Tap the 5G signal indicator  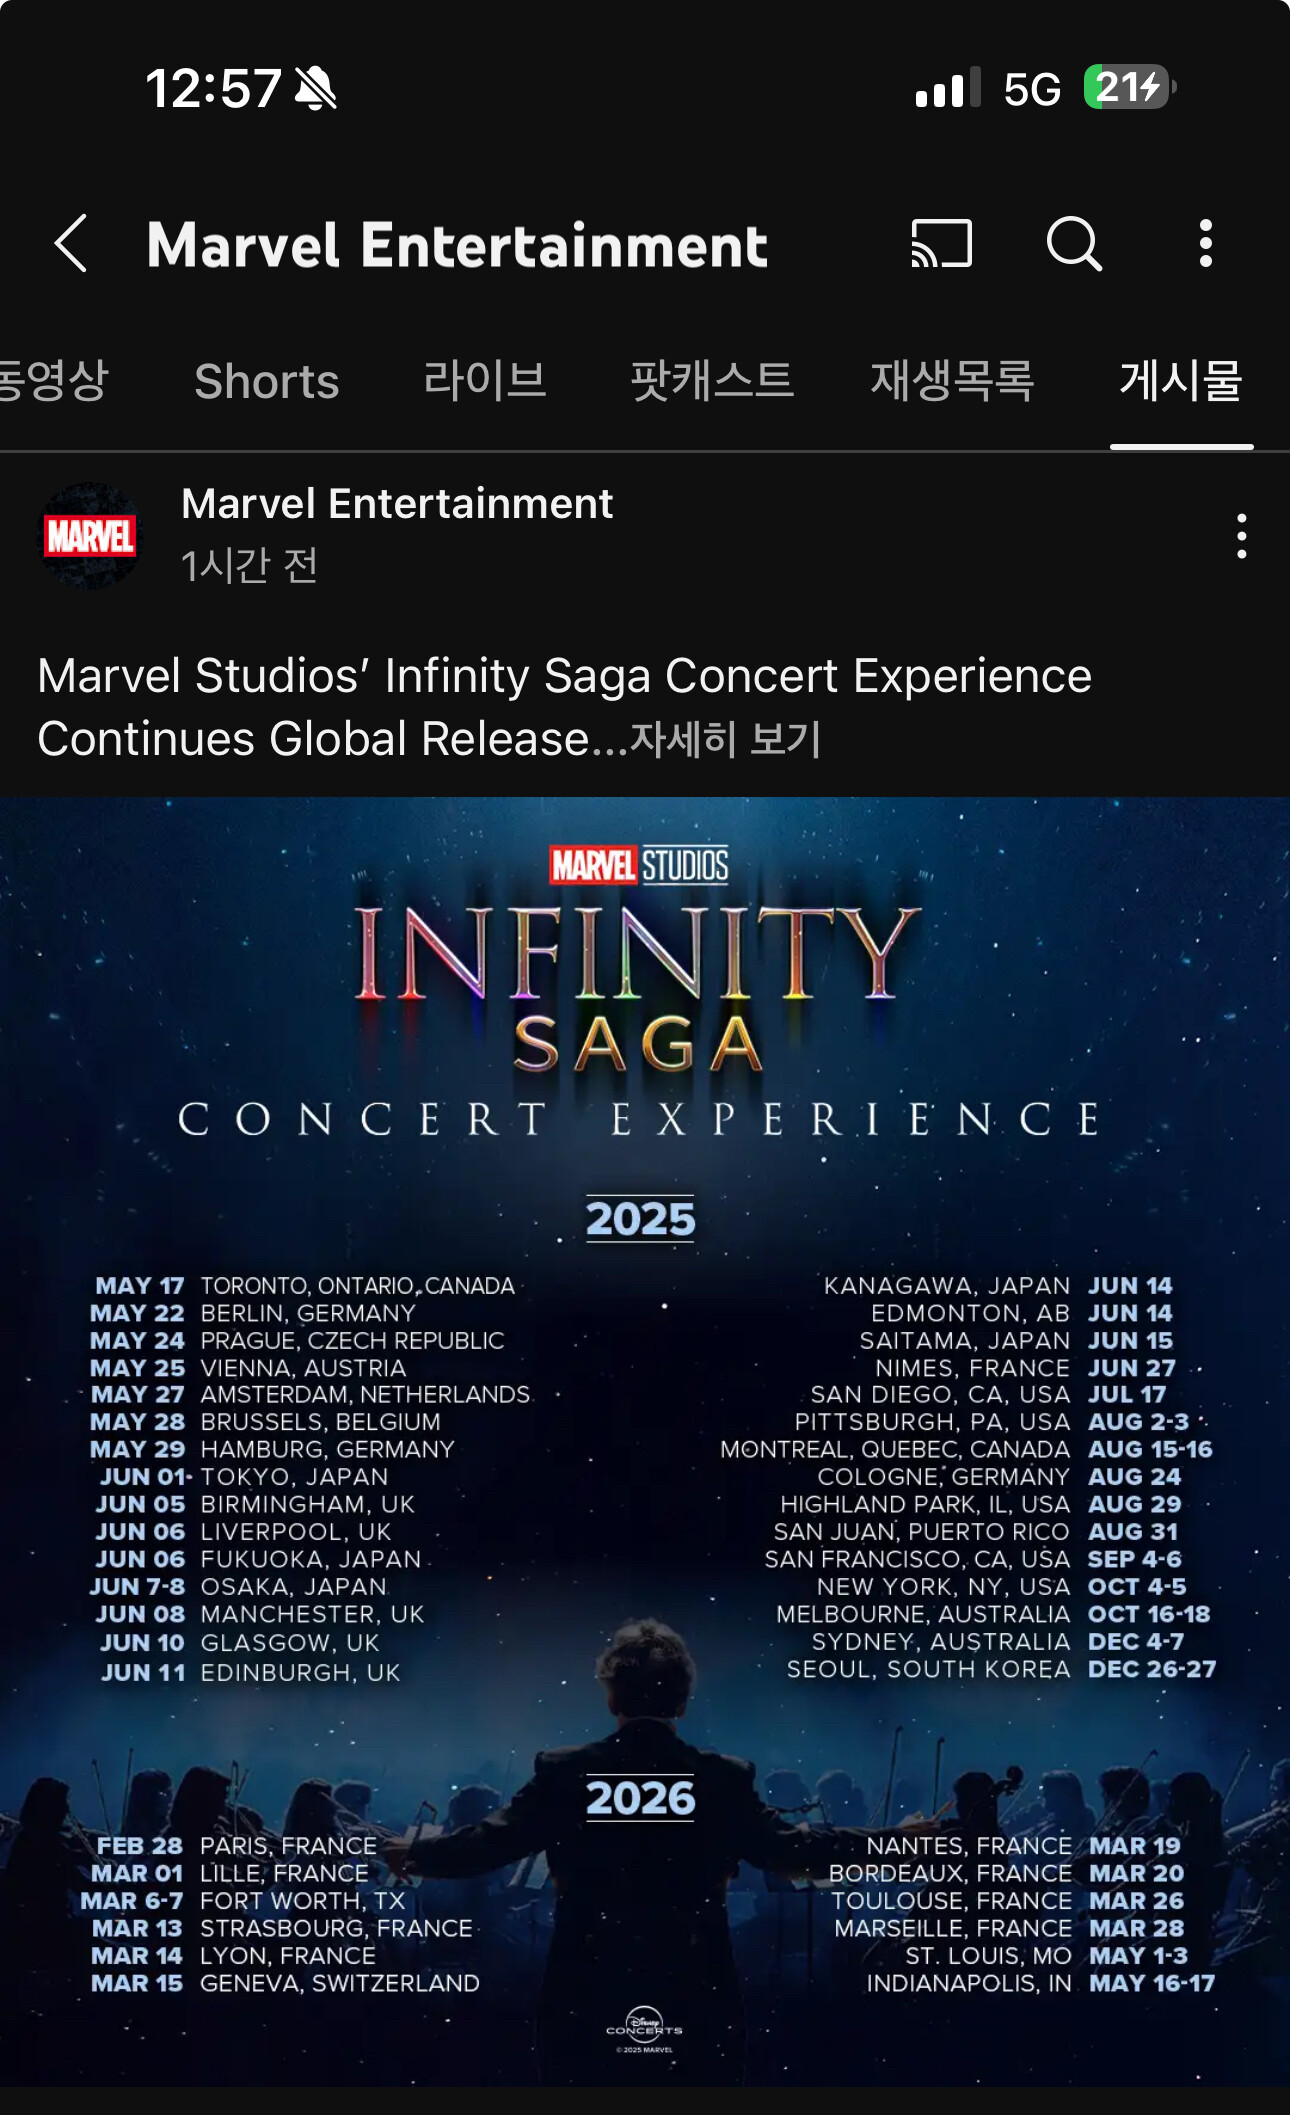click(1031, 89)
